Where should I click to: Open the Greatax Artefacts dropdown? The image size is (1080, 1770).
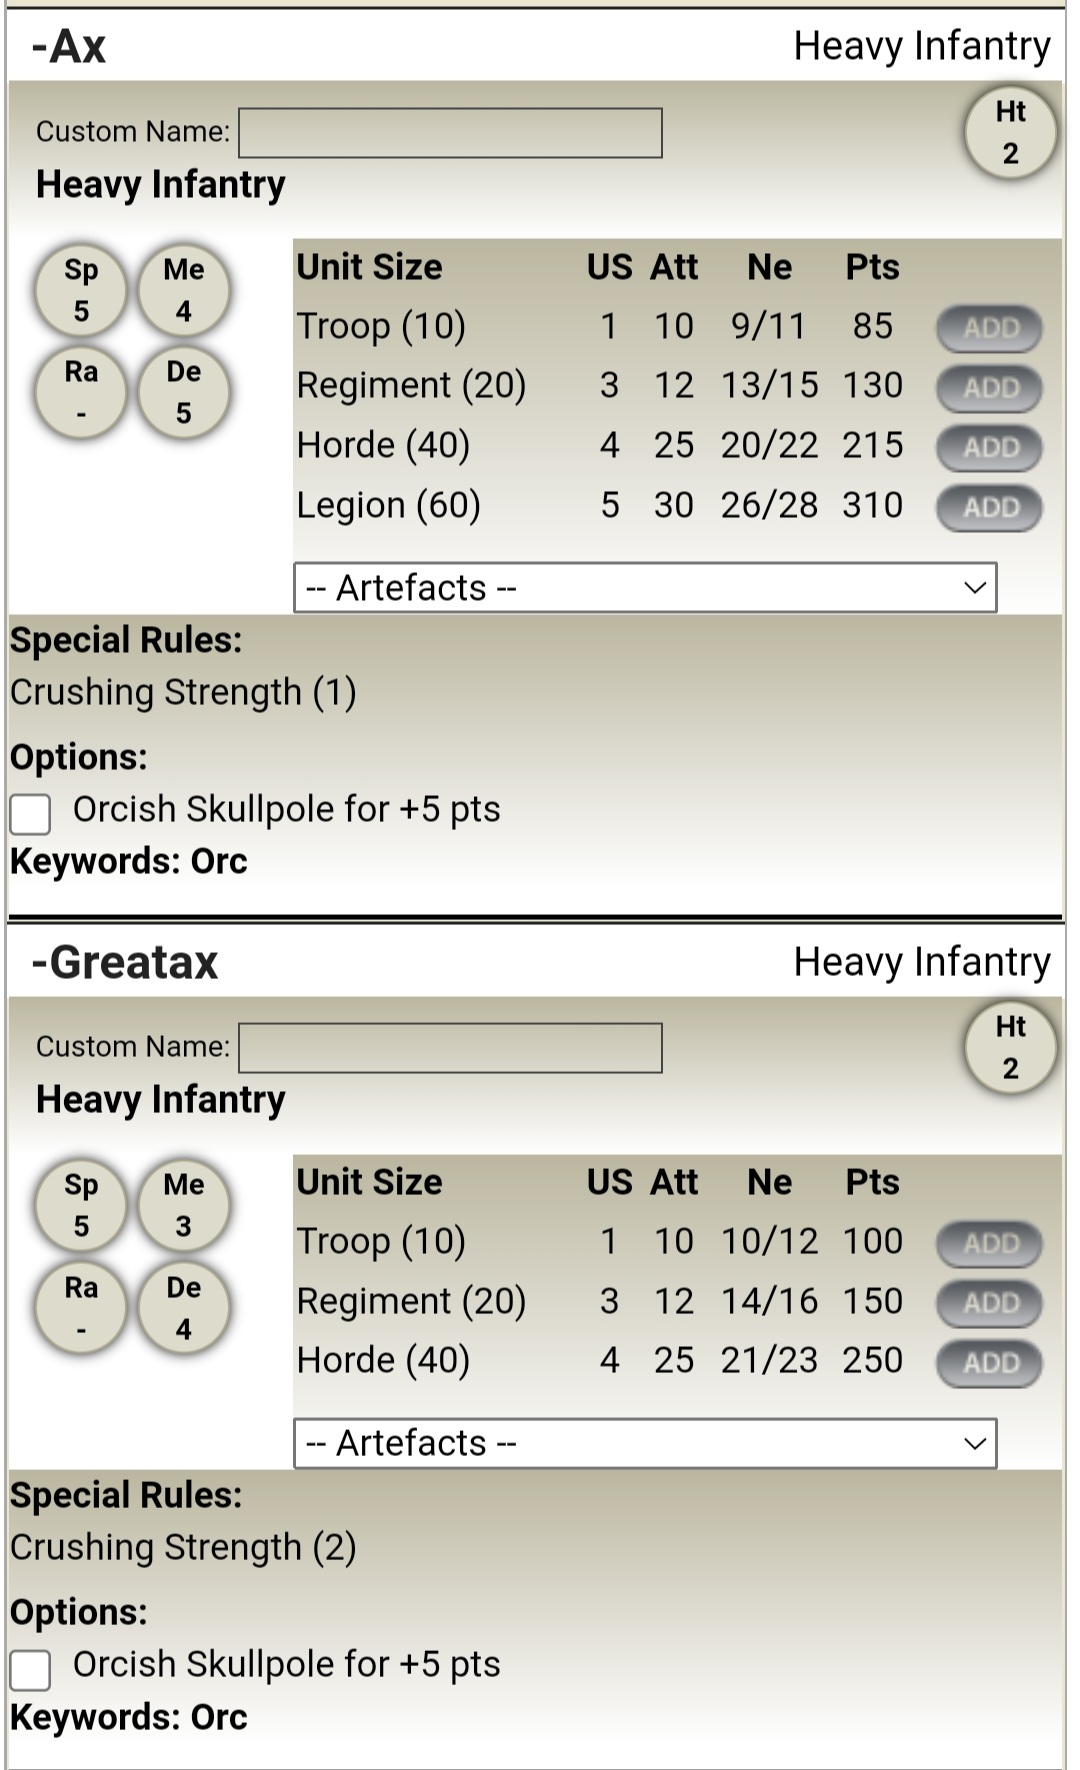[x=645, y=1443]
